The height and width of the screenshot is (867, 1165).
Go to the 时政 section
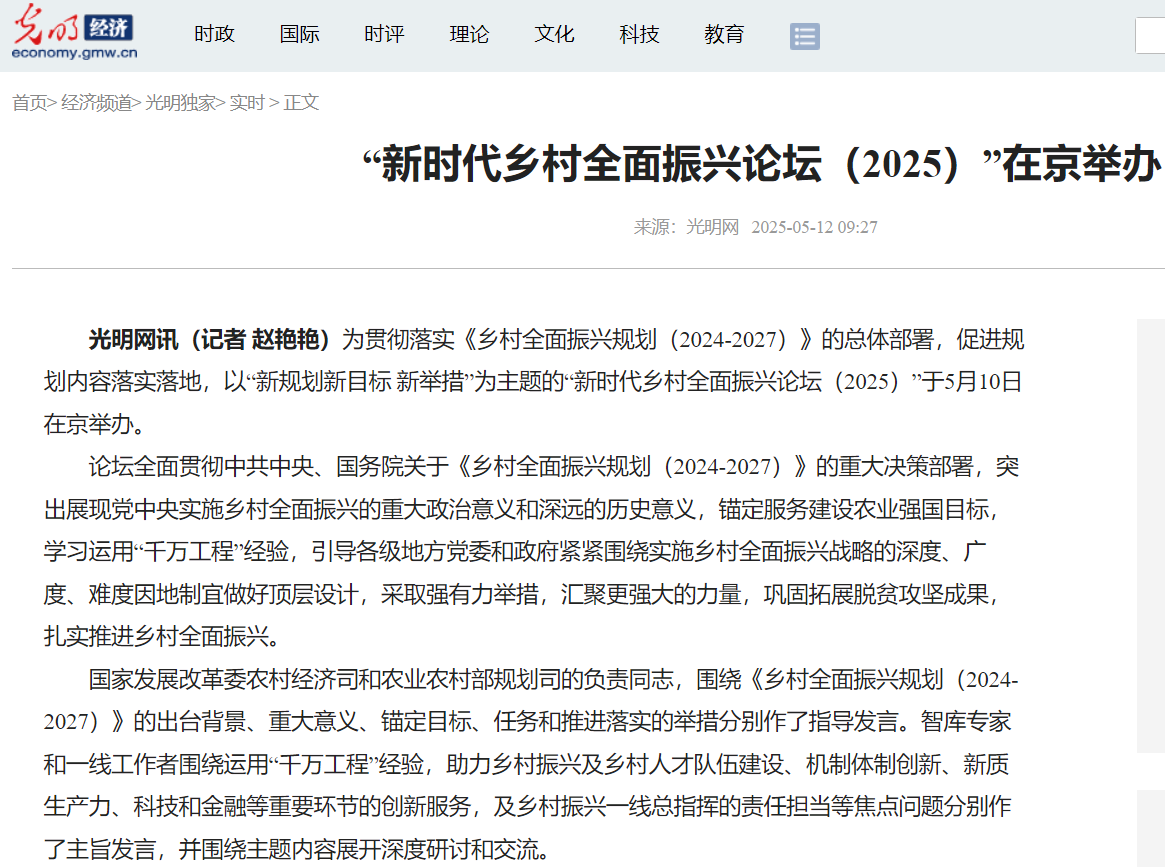point(214,35)
